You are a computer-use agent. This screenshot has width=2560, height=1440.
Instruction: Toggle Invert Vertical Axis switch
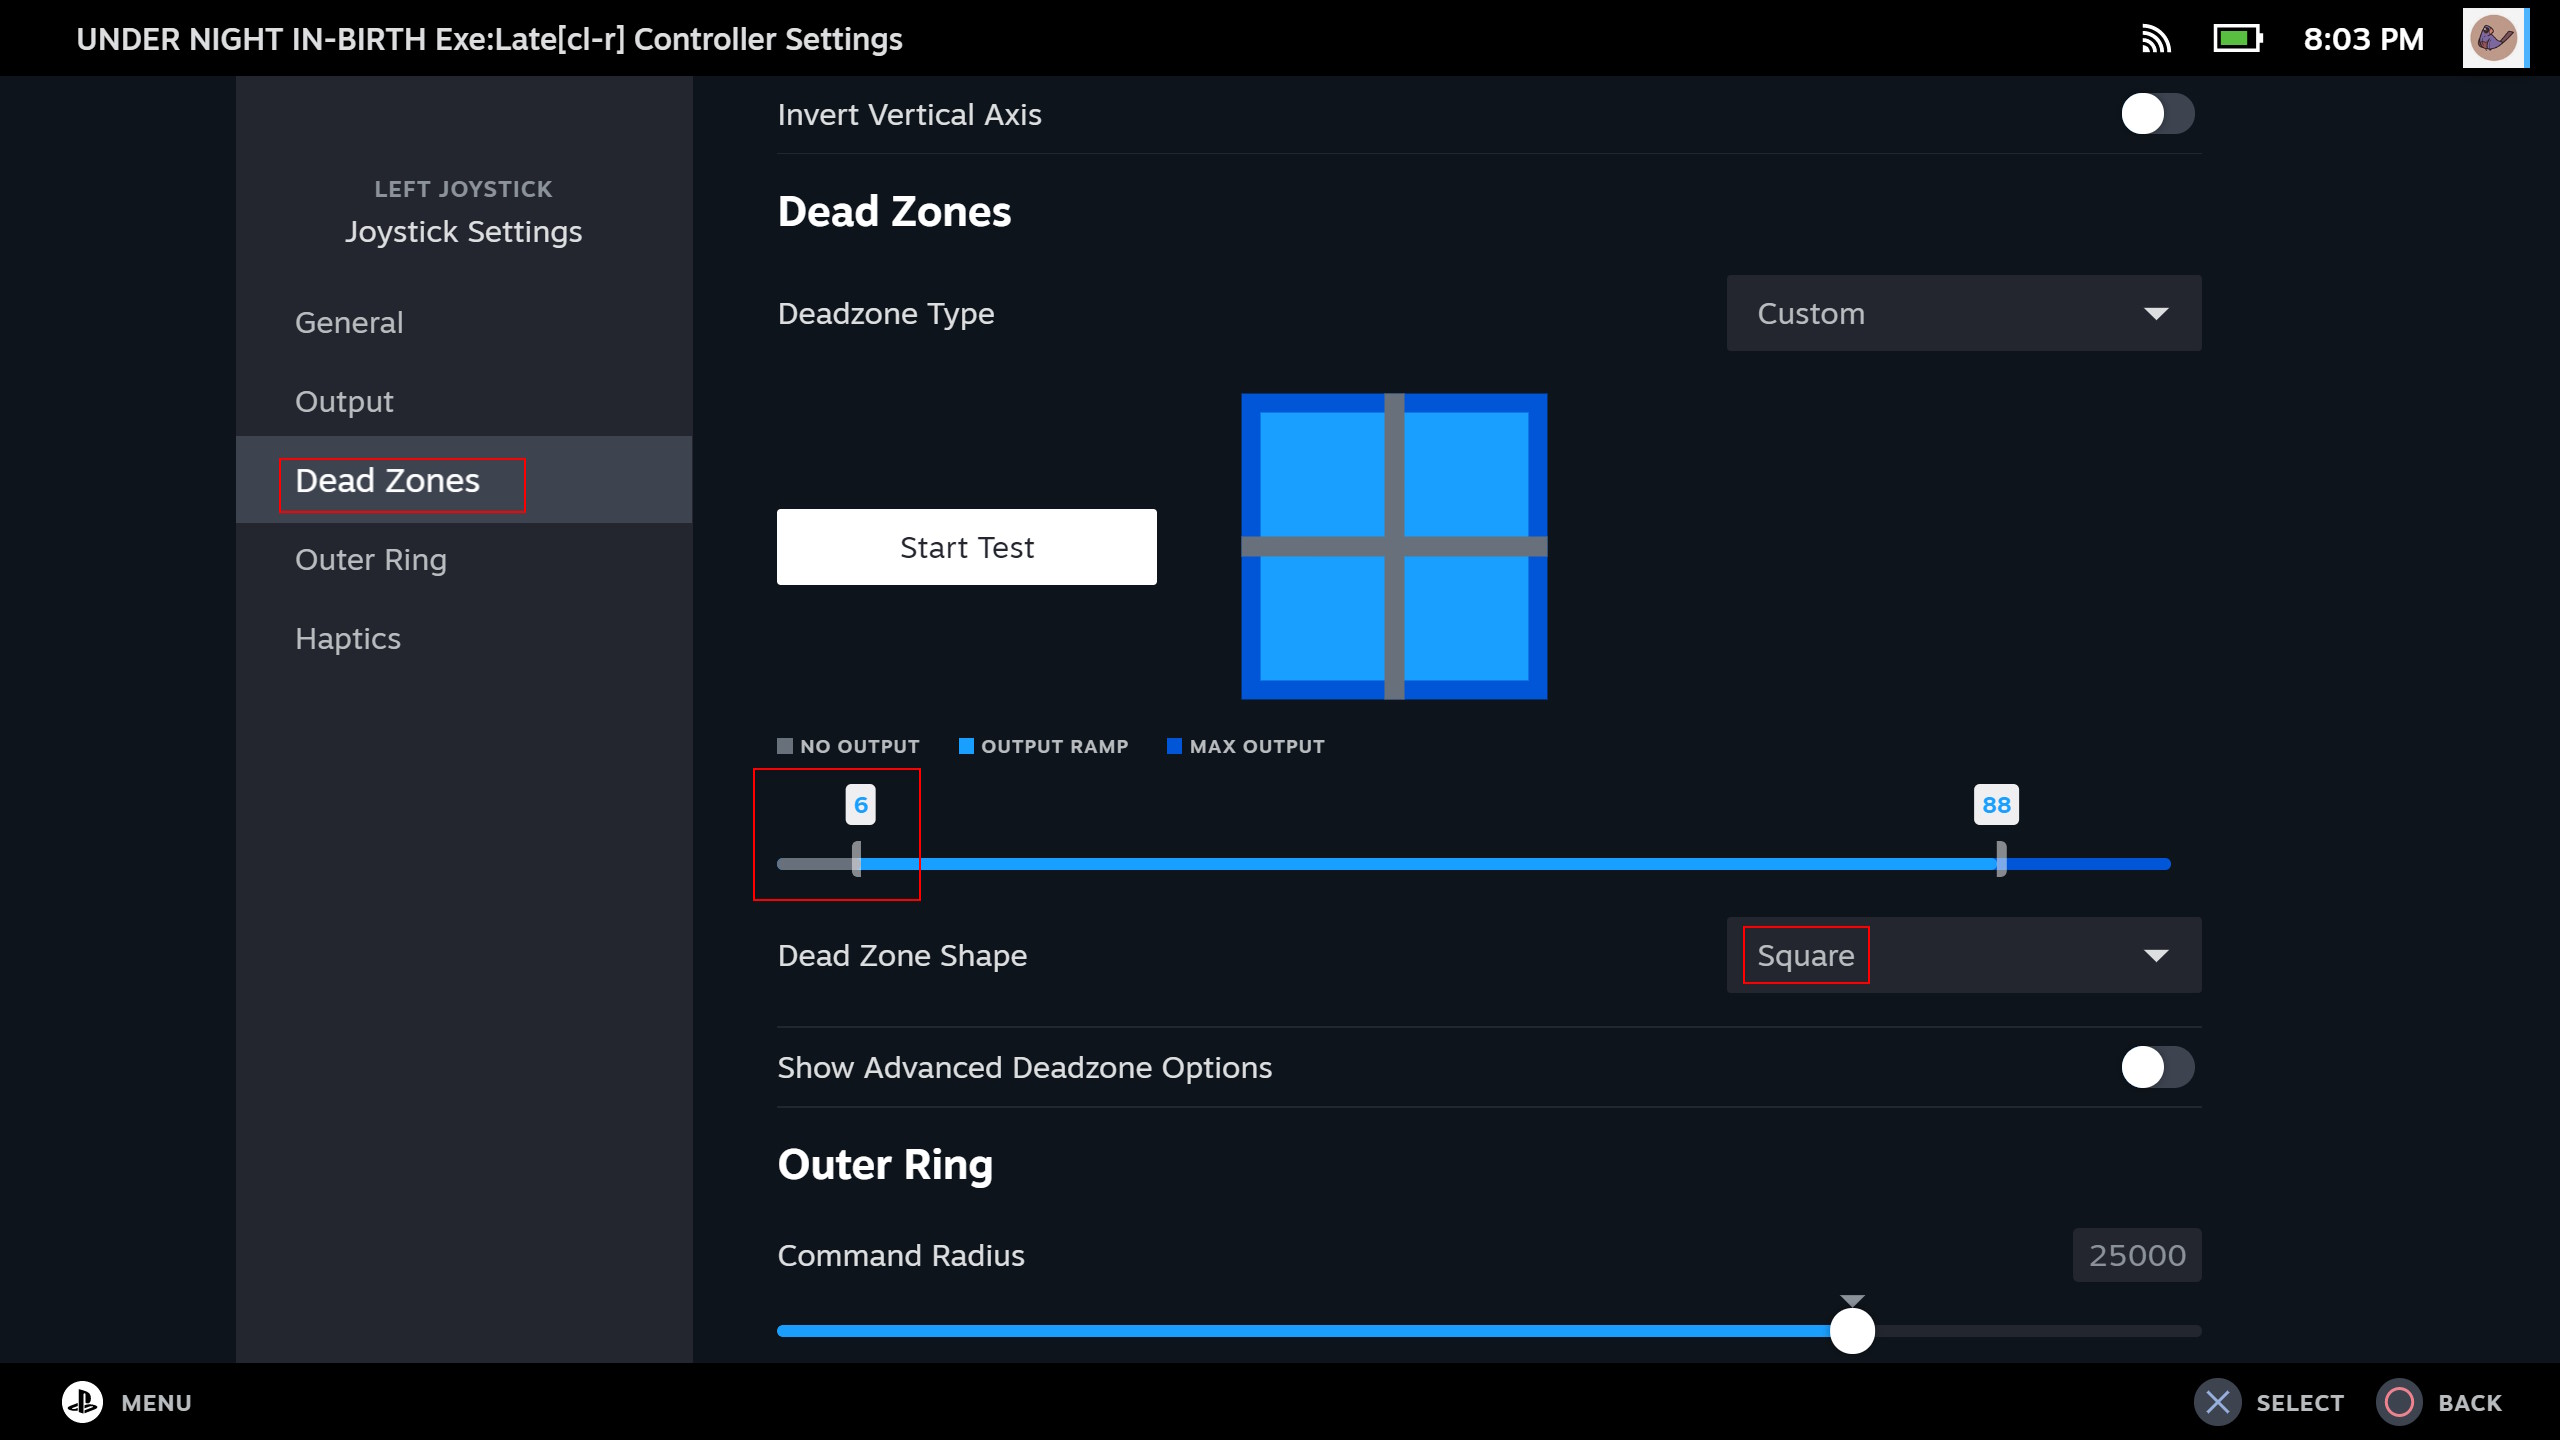(x=2157, y=114)
